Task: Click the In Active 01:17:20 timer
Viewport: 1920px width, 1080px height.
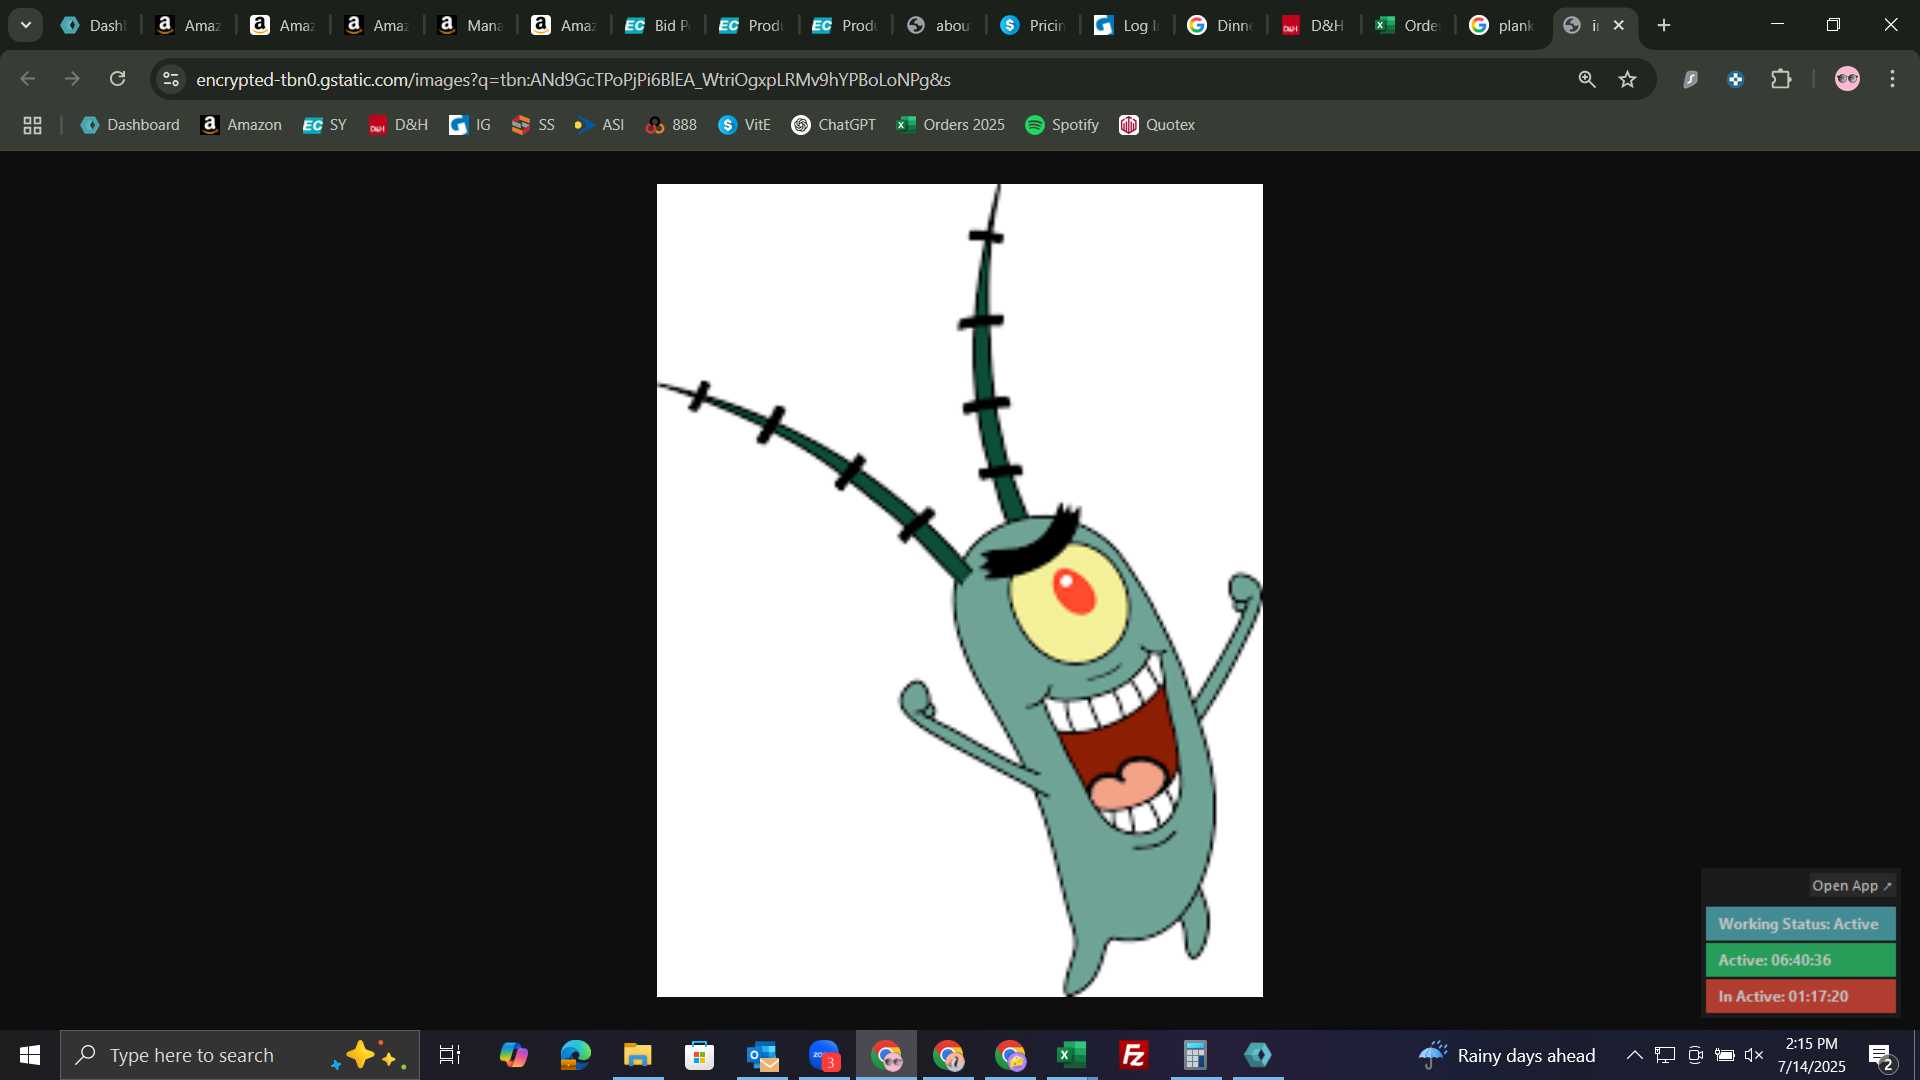Action: pyautogui.click(x=1800, y=996)
